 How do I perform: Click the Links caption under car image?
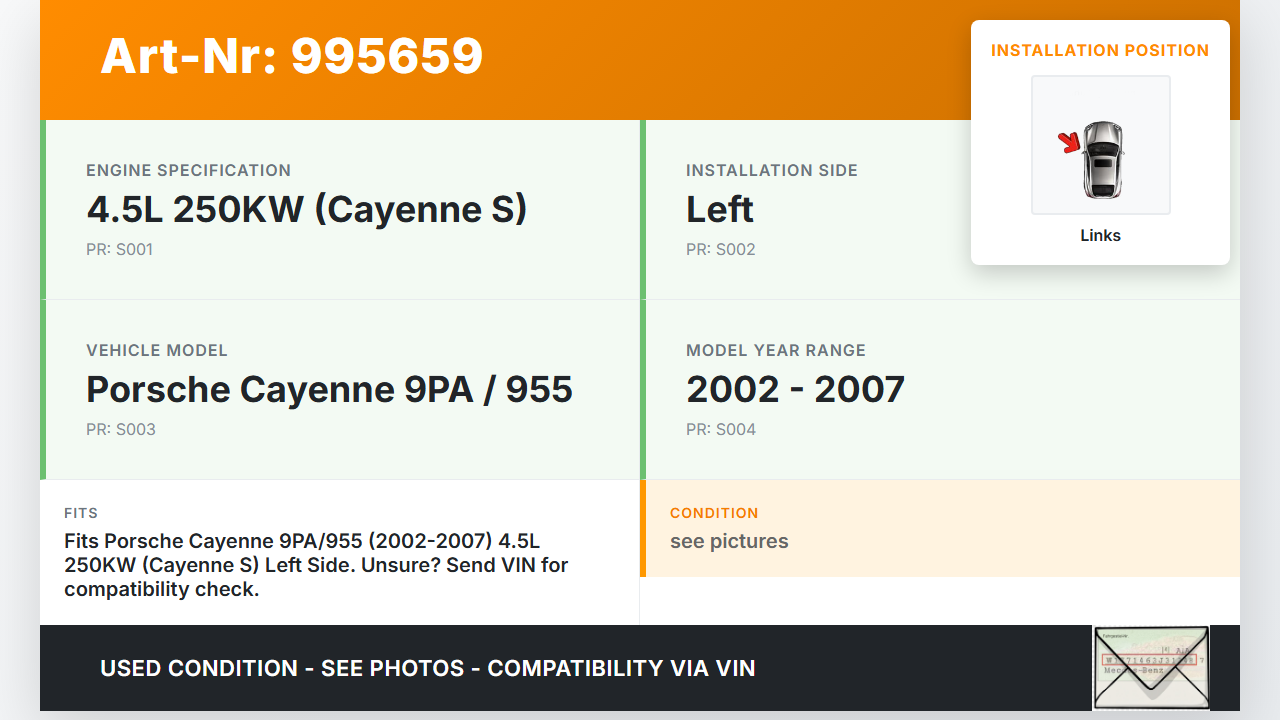[x=1100, y=236]
